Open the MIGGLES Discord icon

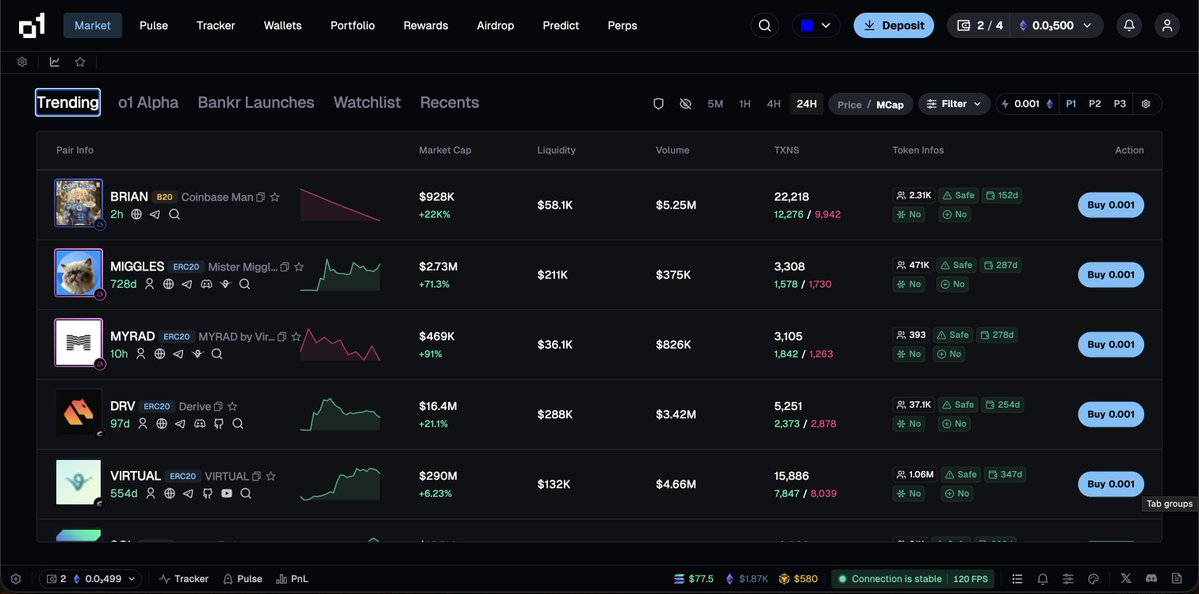pyautogui.click(x=206, y=284)
